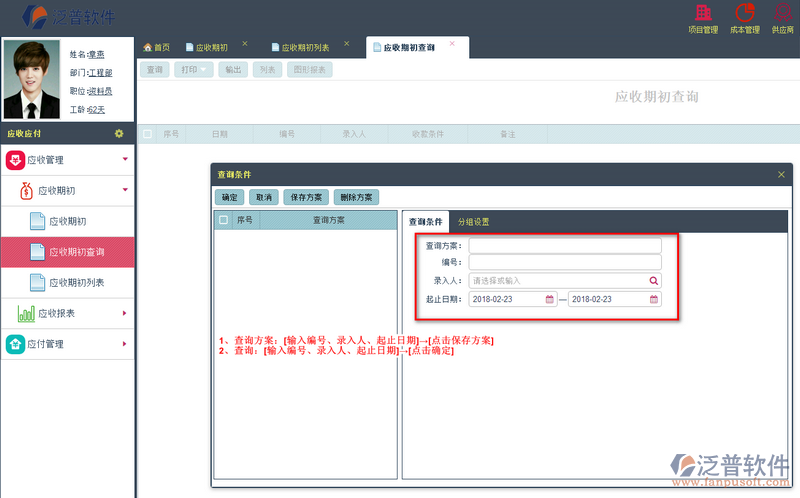This screenshot has width=800, height=498.
Task: Open 供应商 icon in top bar
Action: pyautogui.click(x=783, y=13)
